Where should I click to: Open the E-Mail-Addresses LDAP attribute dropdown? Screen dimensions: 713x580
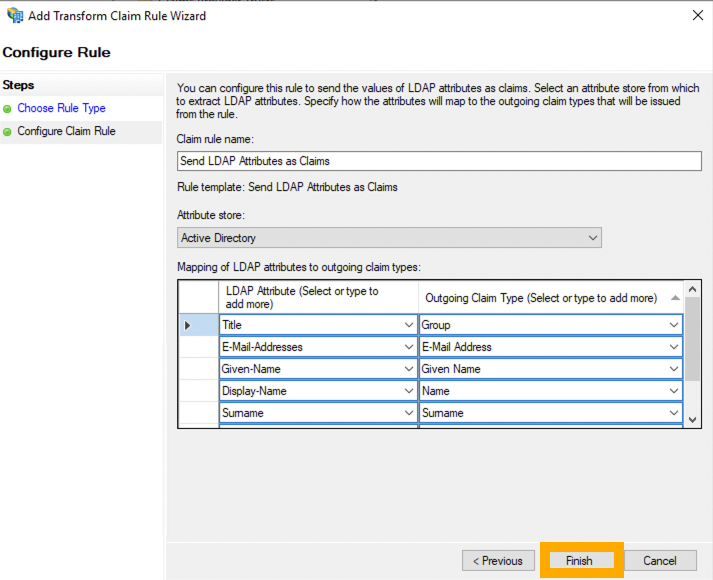click(409, 347)
